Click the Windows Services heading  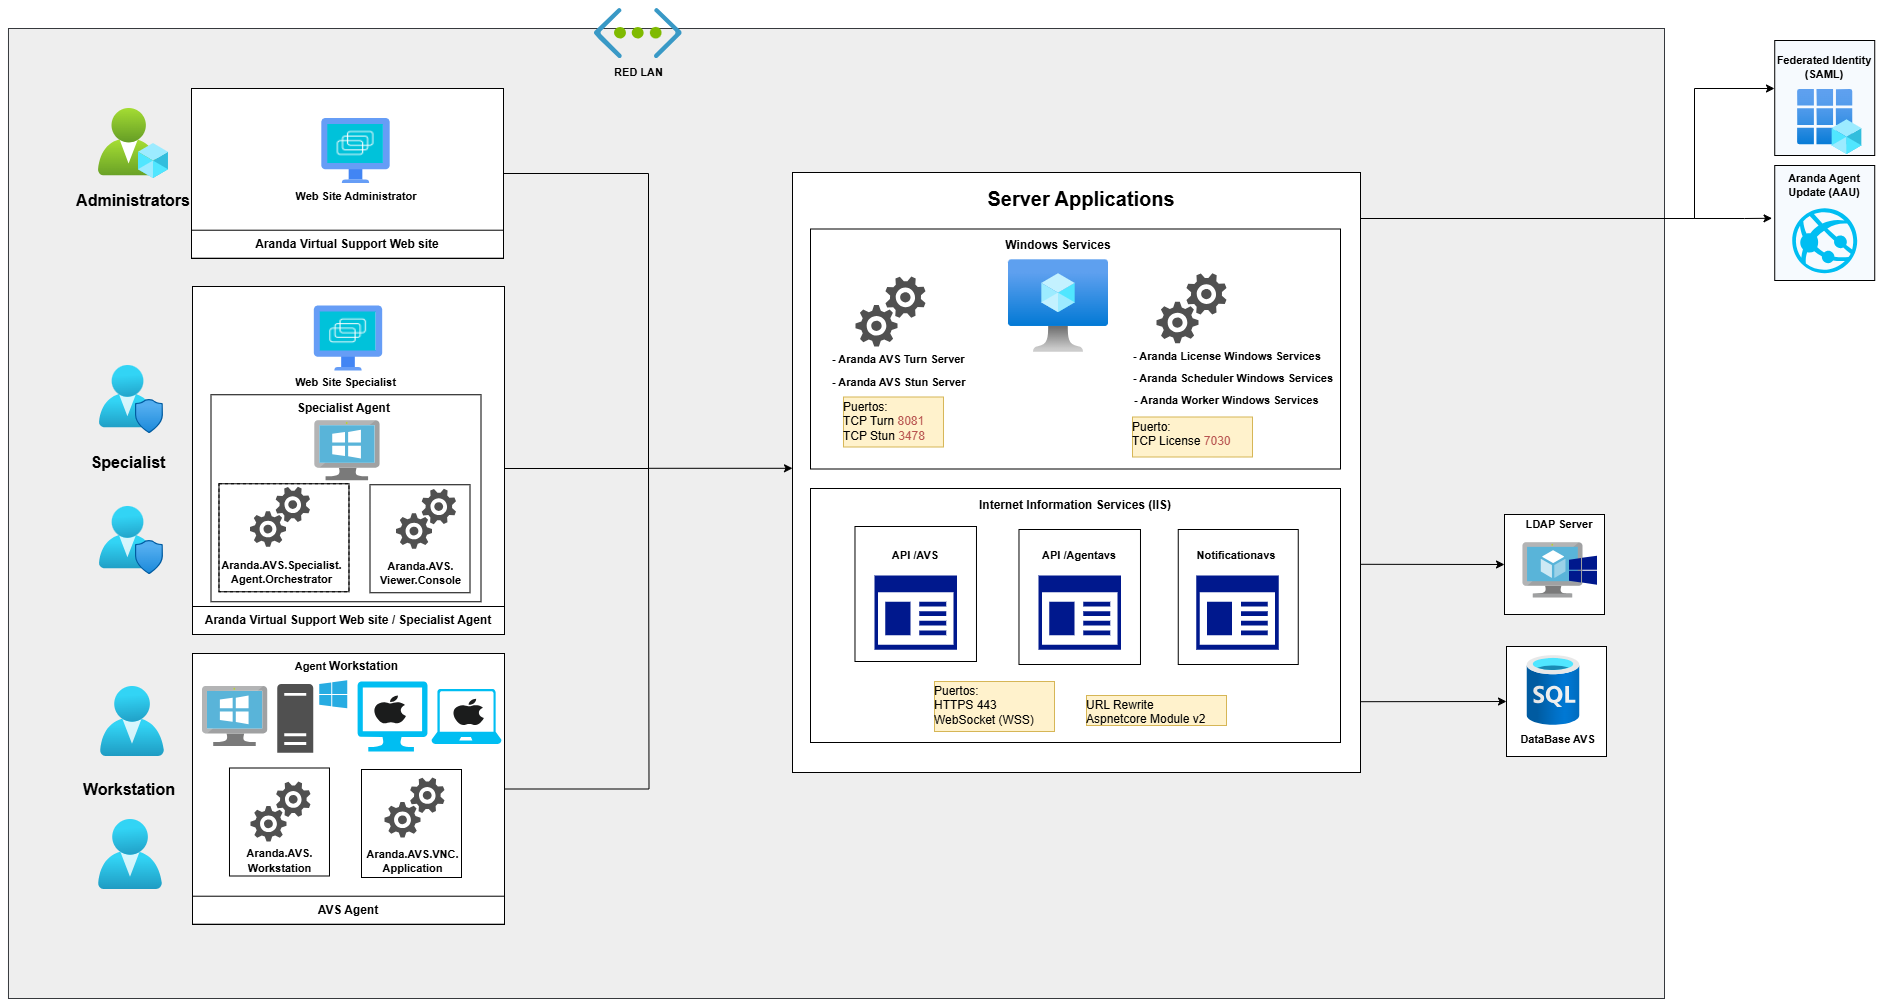[1058, 245]
